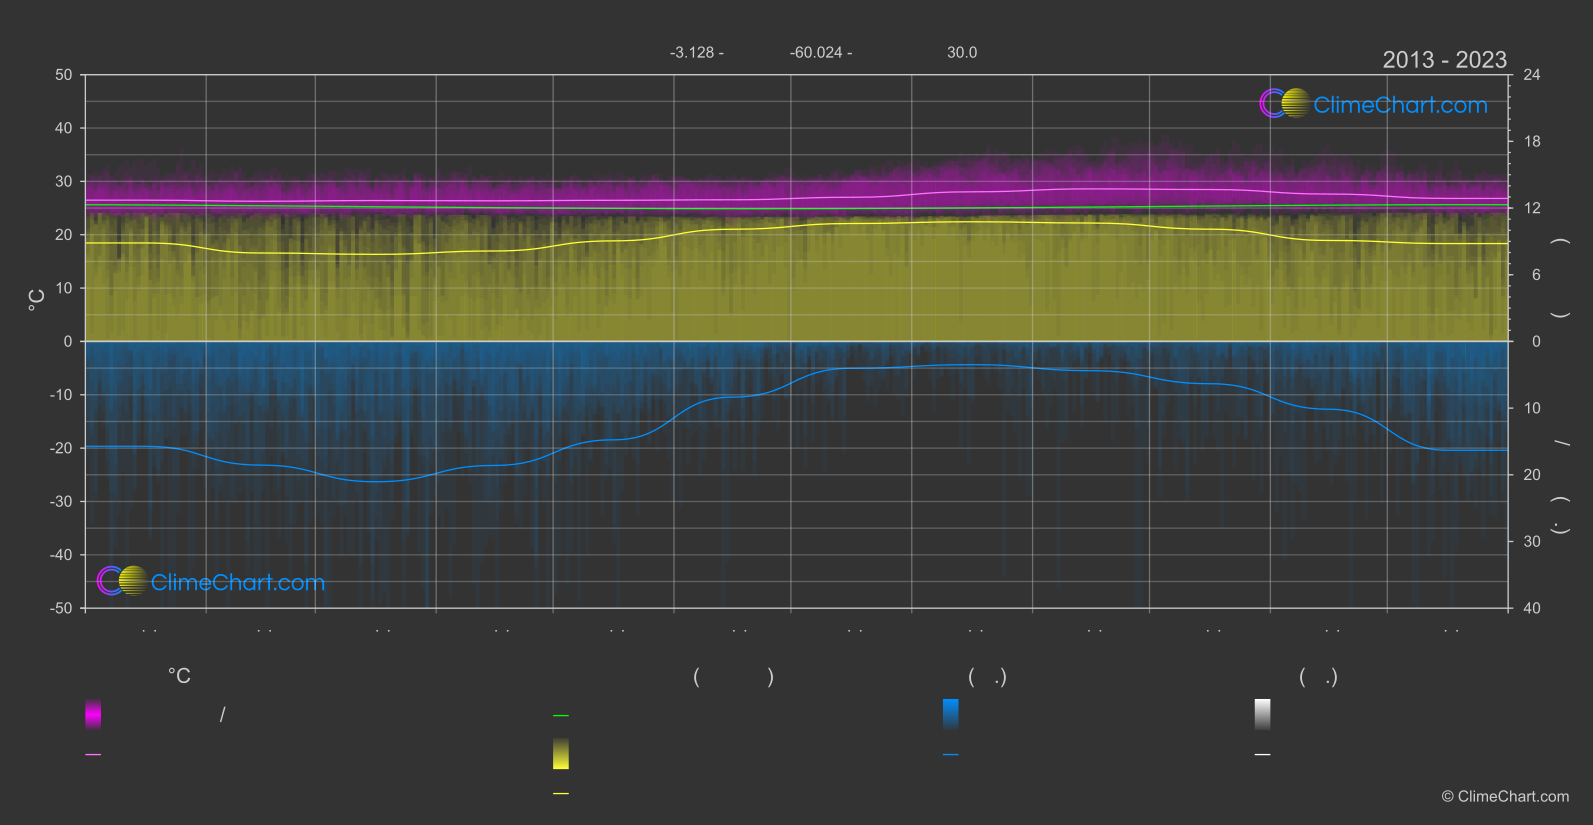Select the magenta gradient legend swatch
This screenshot has width=1593, height=825.
[93, 714]
